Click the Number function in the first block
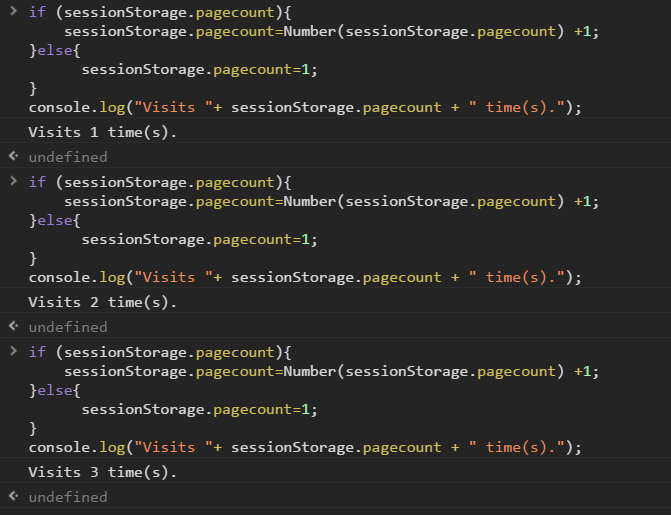Screen dimensions: 671x515 [x=309, y=31]
